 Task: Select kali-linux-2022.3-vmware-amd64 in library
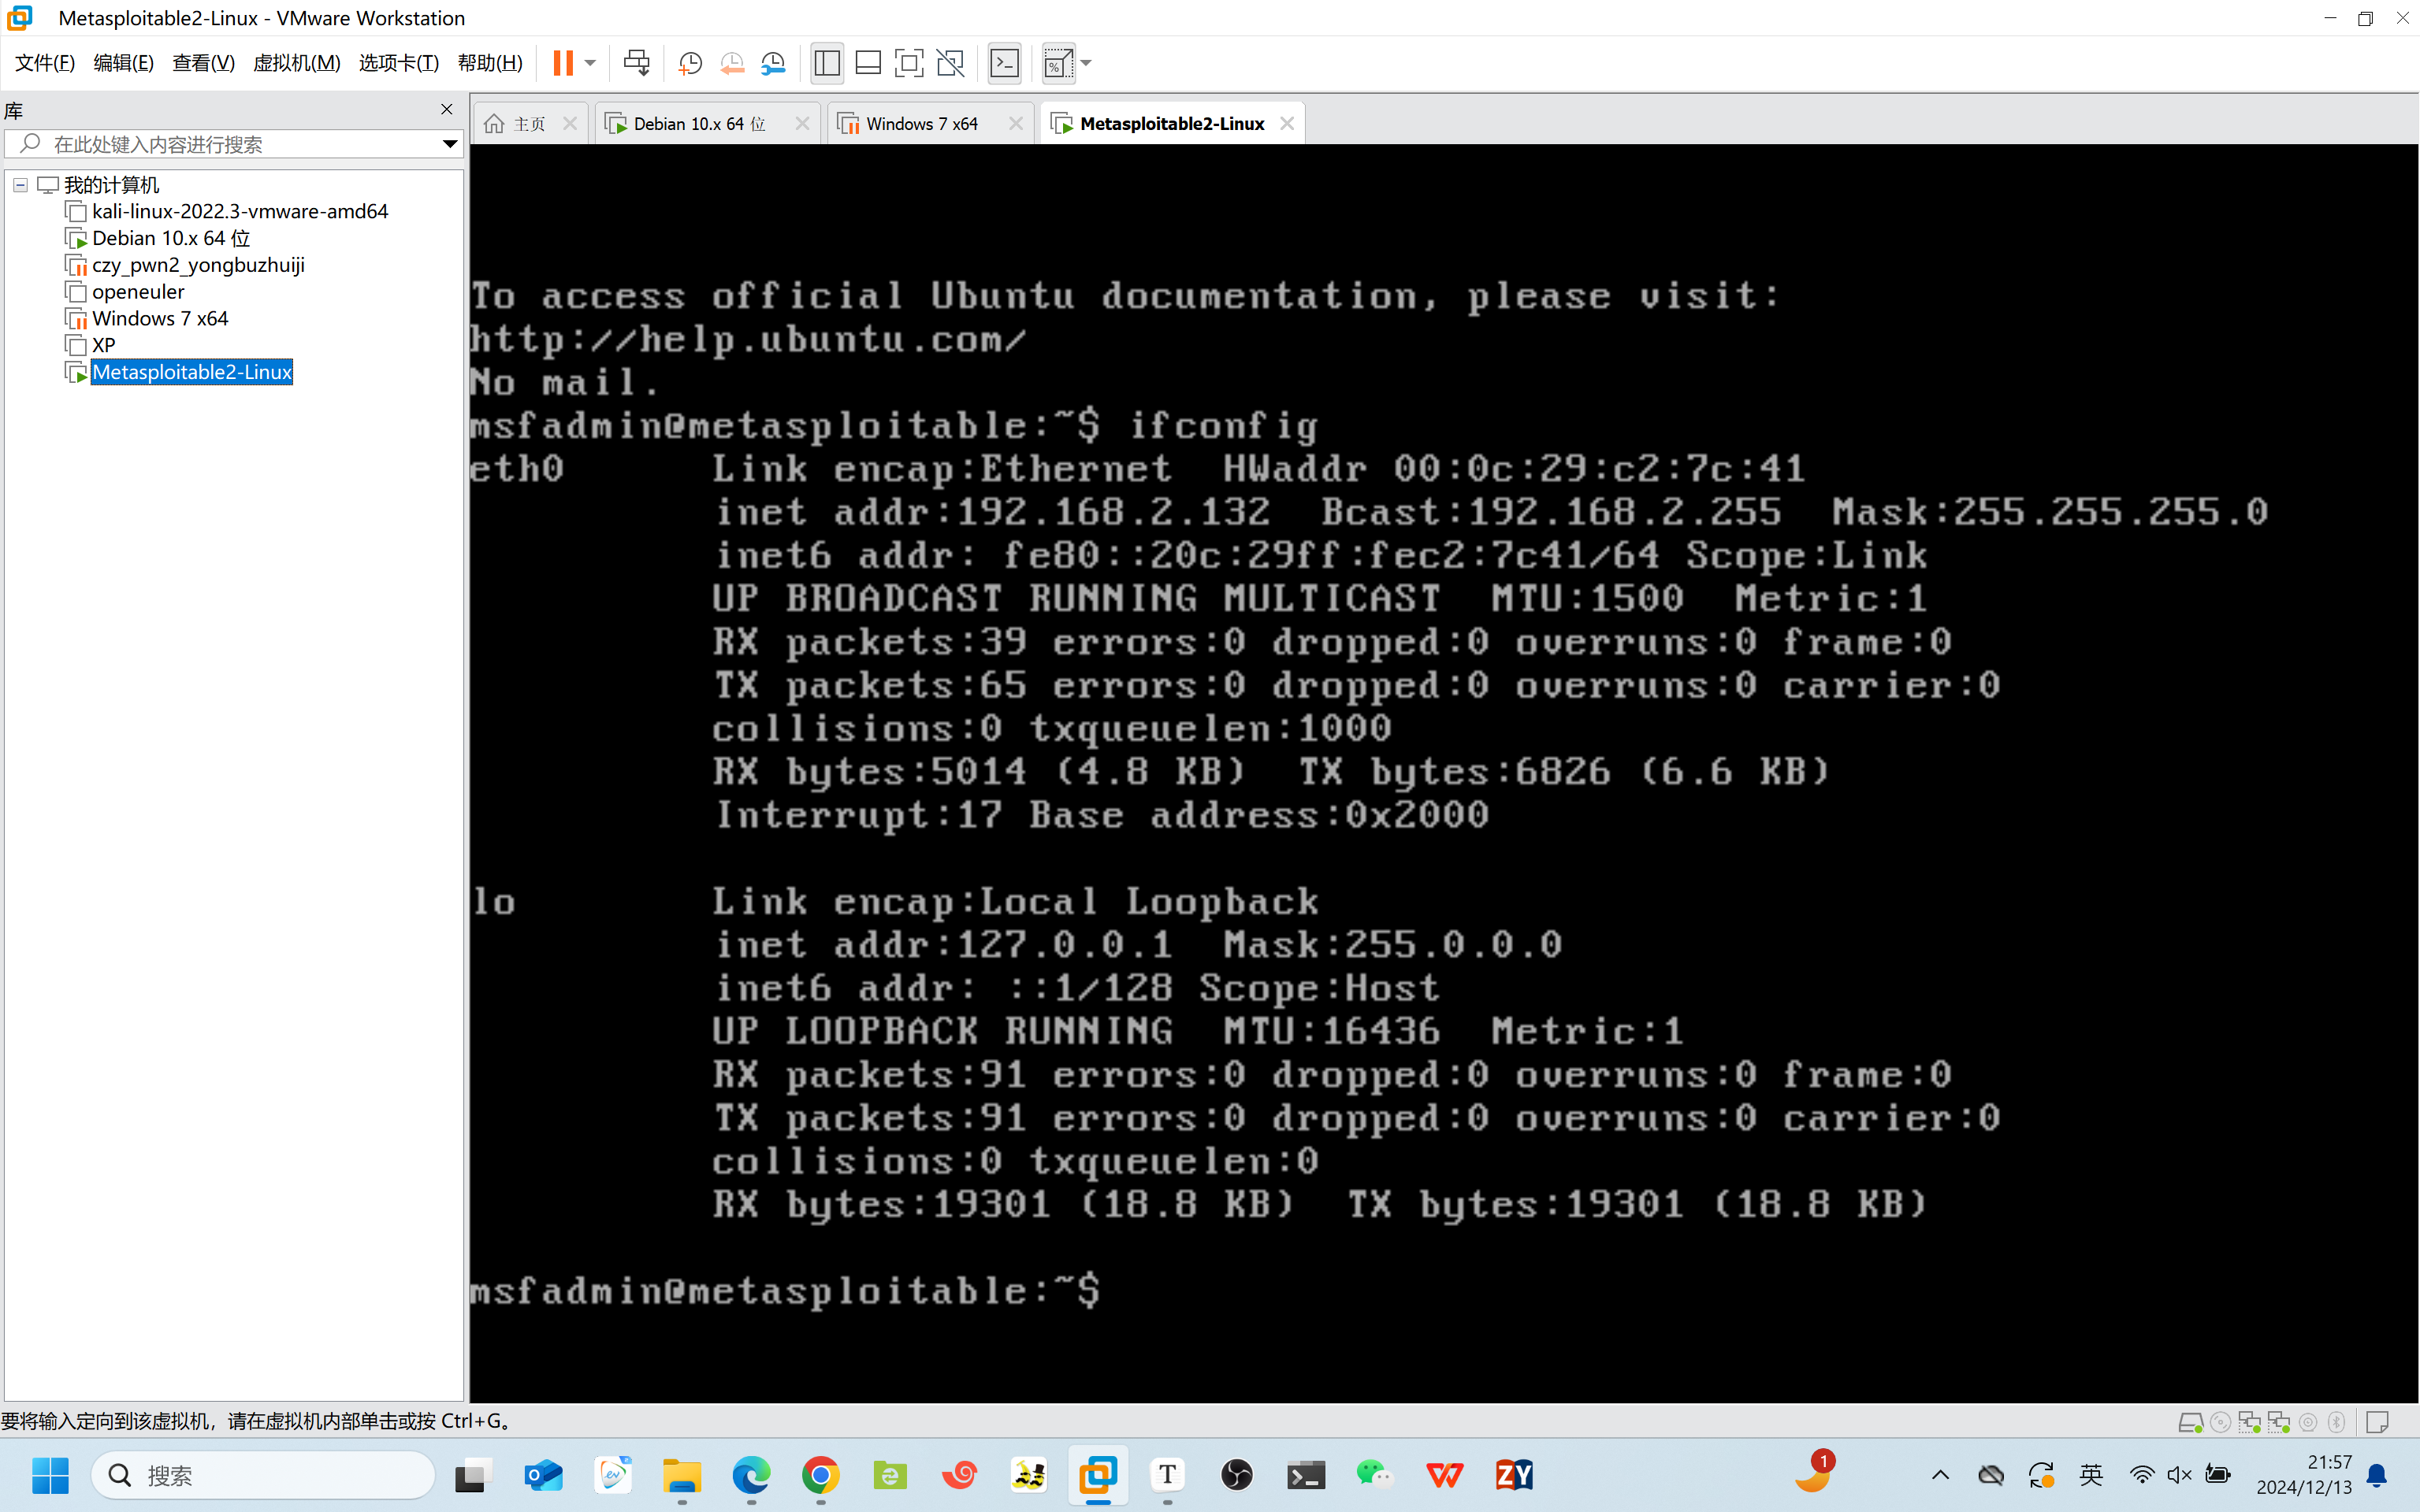tap(240, 211)
